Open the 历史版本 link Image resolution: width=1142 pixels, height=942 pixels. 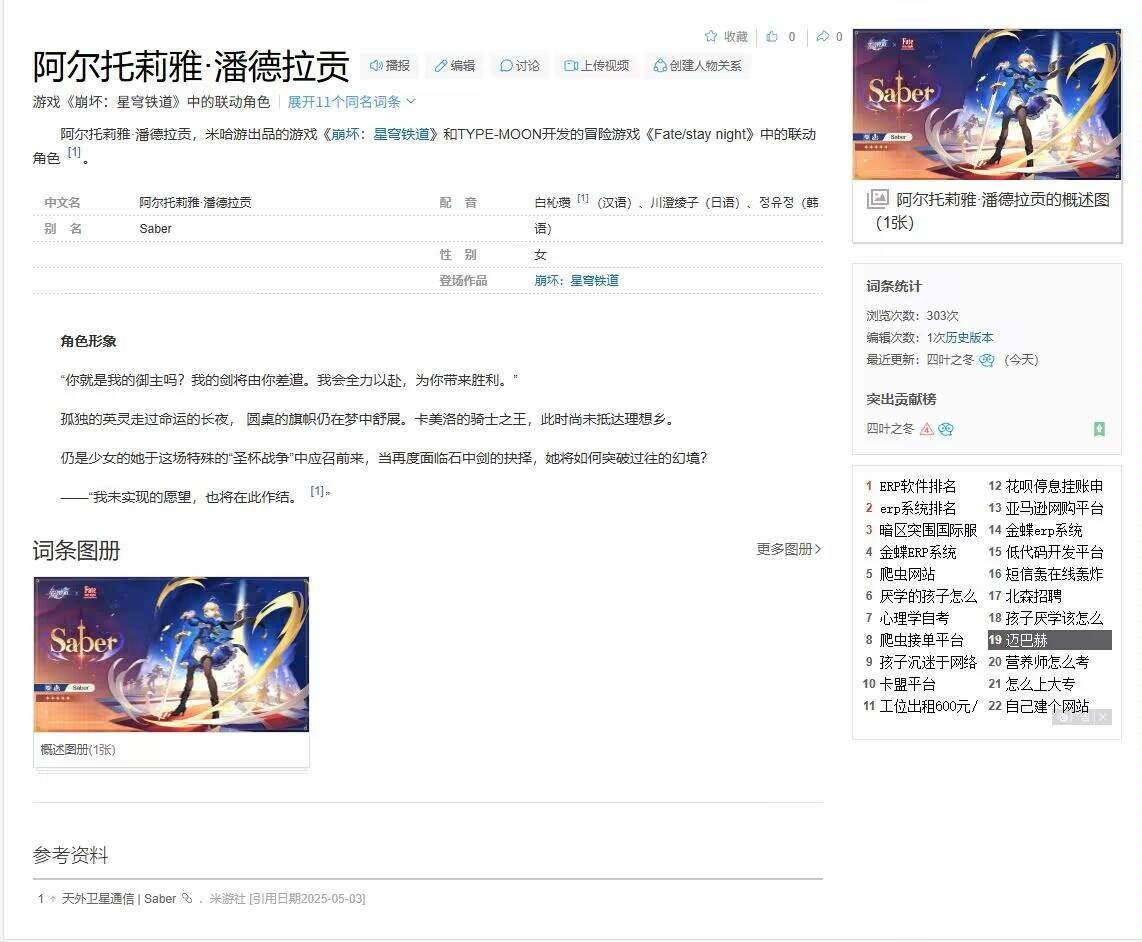coord(969,337)
